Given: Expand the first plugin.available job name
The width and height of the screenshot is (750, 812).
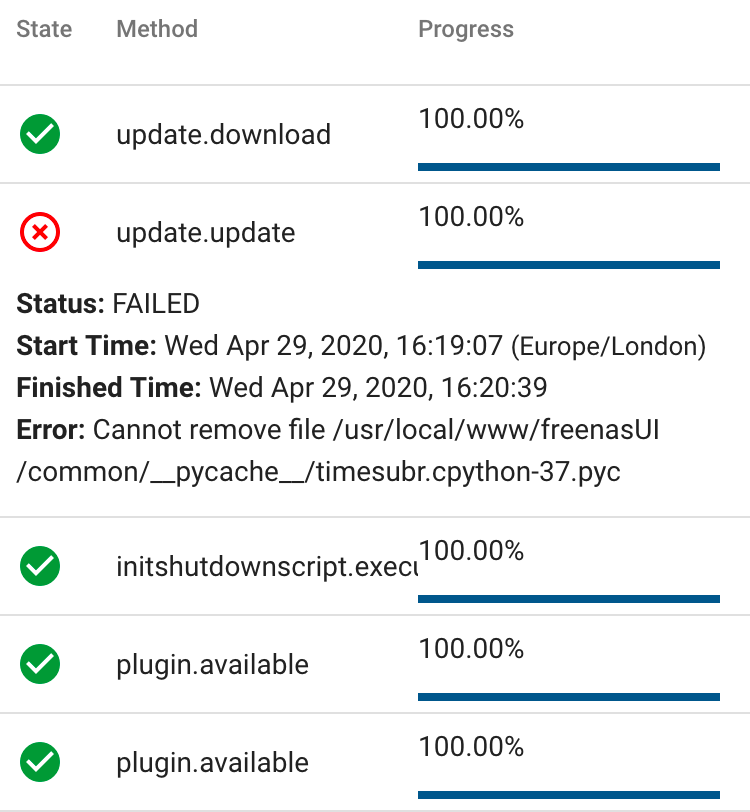Looking at the screenshot, I should (212, 665).
